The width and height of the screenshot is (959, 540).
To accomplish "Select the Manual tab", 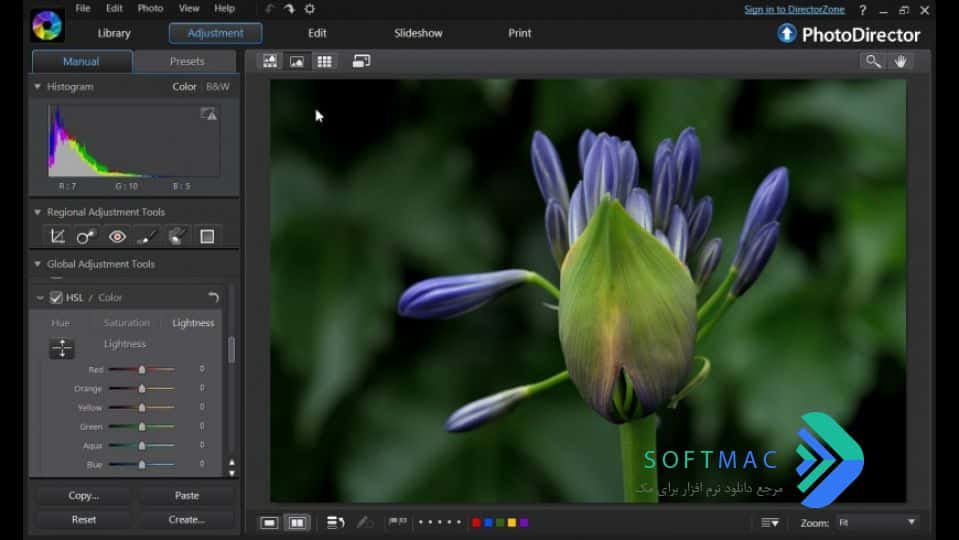I will tap(81, 62).
